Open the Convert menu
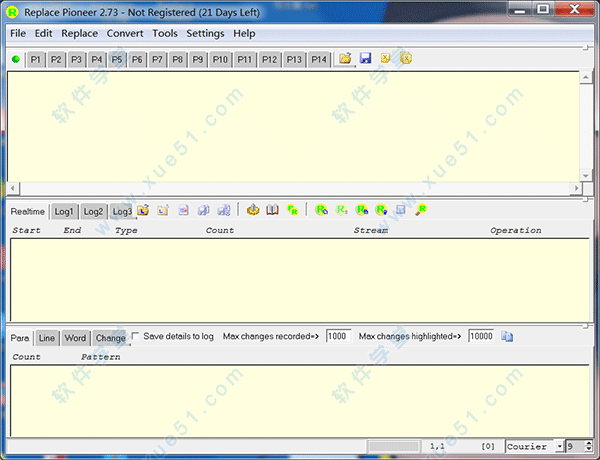 [125, 33]
